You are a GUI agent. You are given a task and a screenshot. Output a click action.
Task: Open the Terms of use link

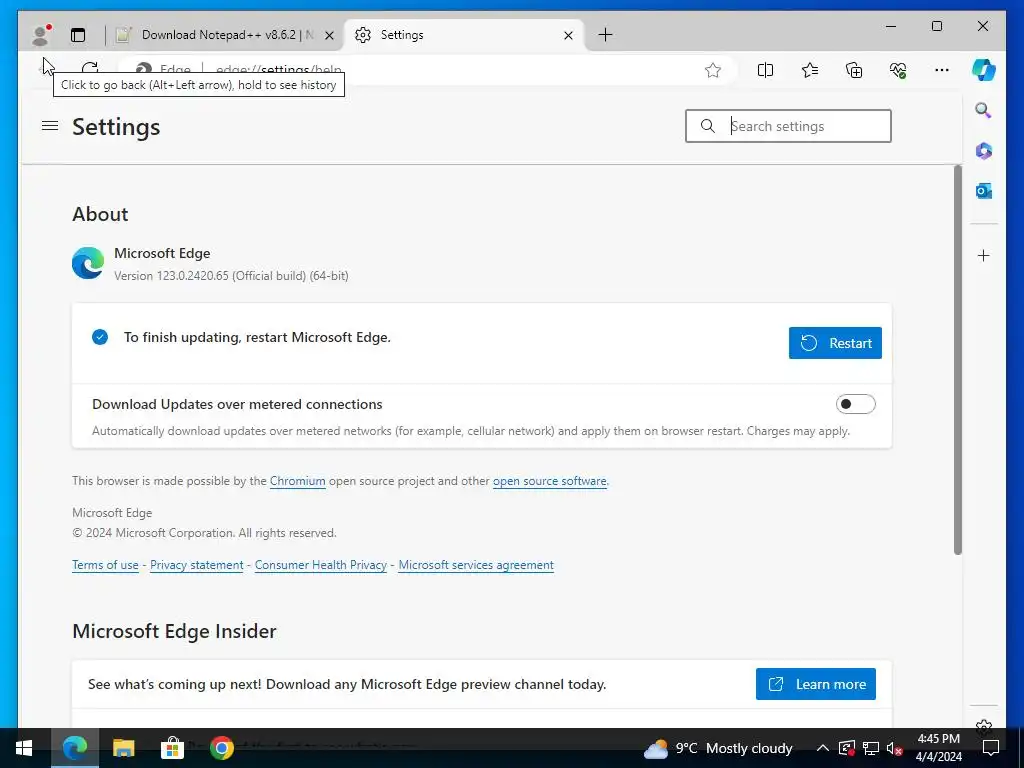click(x=105, y=565)
